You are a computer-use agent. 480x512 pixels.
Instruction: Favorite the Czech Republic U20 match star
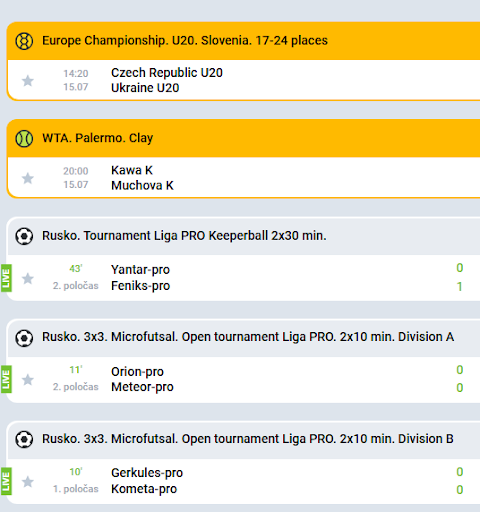coord(28,81)
